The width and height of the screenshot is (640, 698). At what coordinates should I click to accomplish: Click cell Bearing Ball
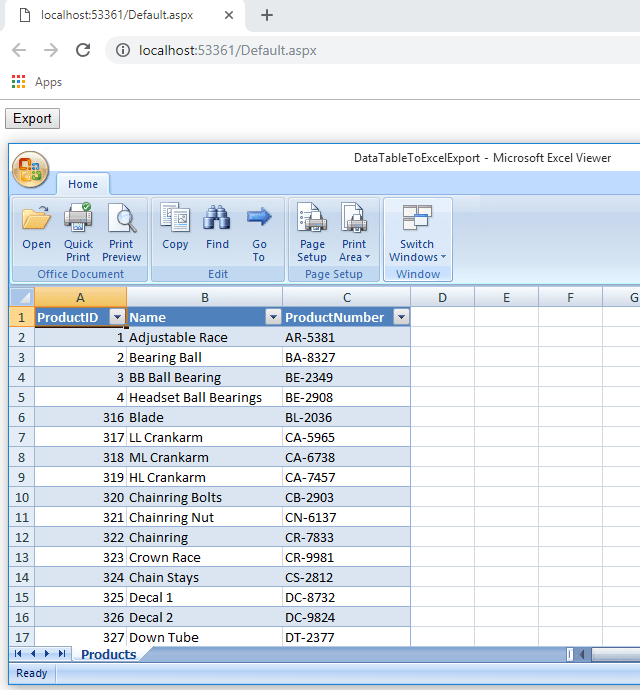(205, 357)
